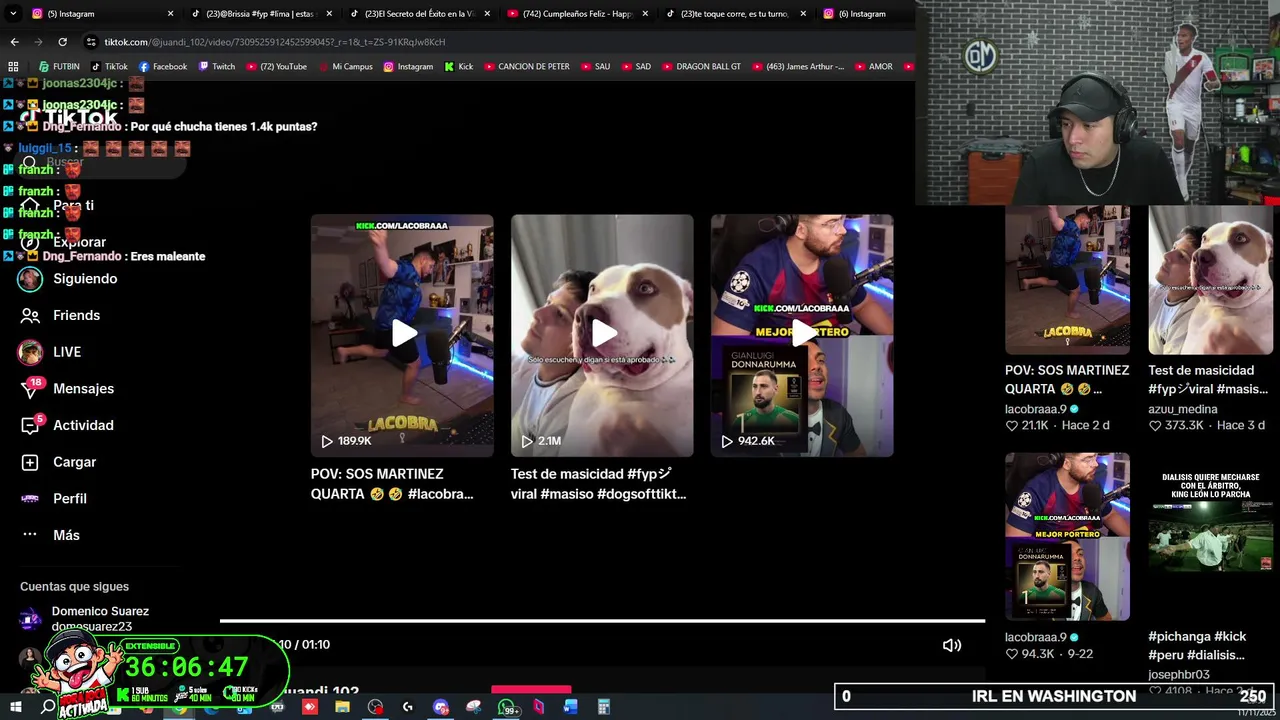Go back with browser back arrow
1280x720 pixels.
point(14,42)
